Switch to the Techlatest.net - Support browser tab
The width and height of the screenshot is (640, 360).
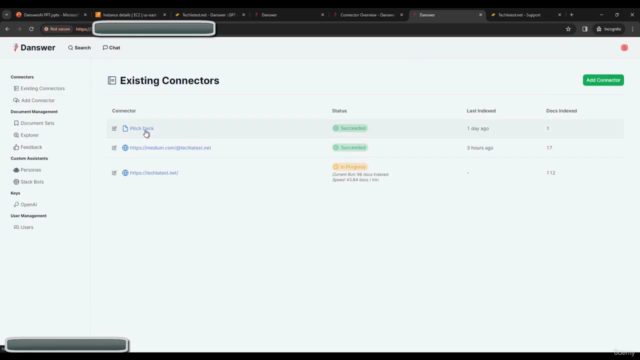525,15
